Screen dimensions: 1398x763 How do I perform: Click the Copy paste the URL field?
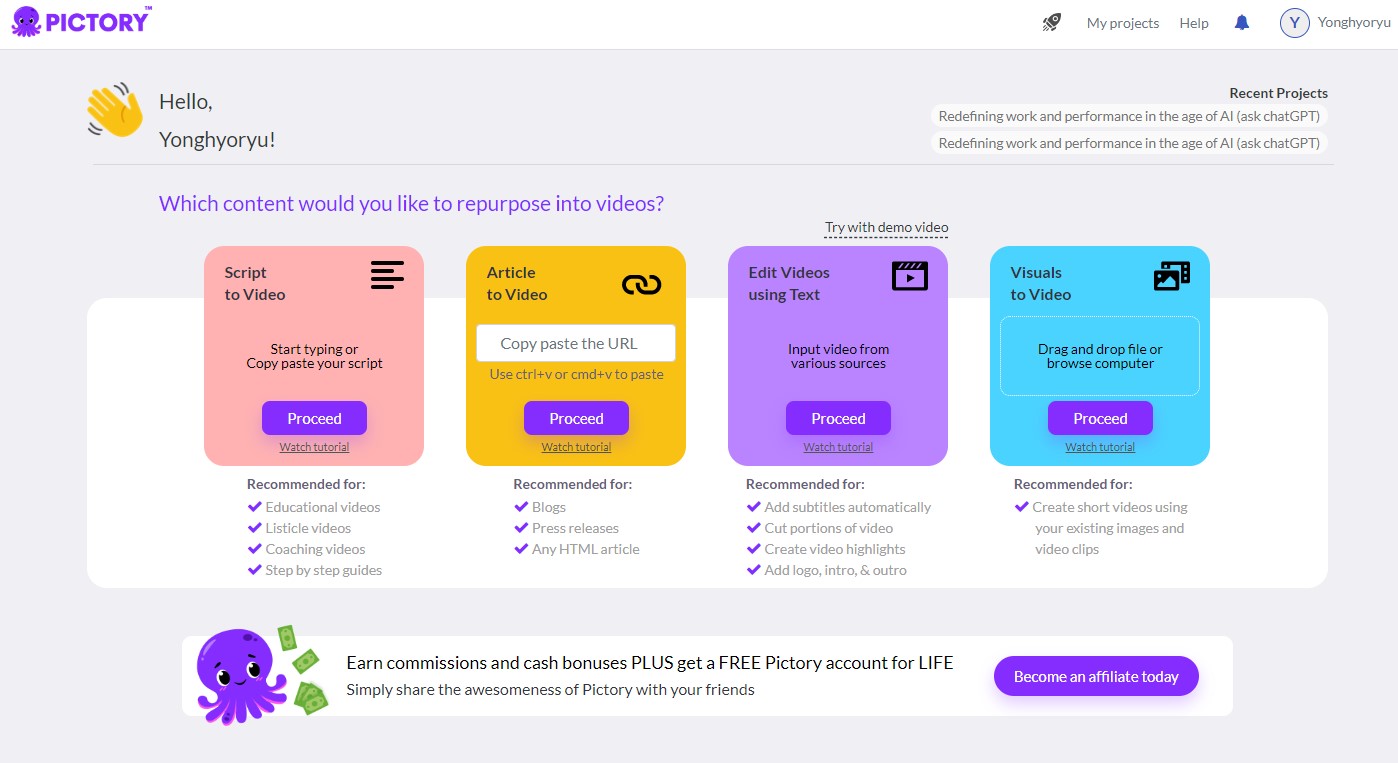(x=576, y=343)
